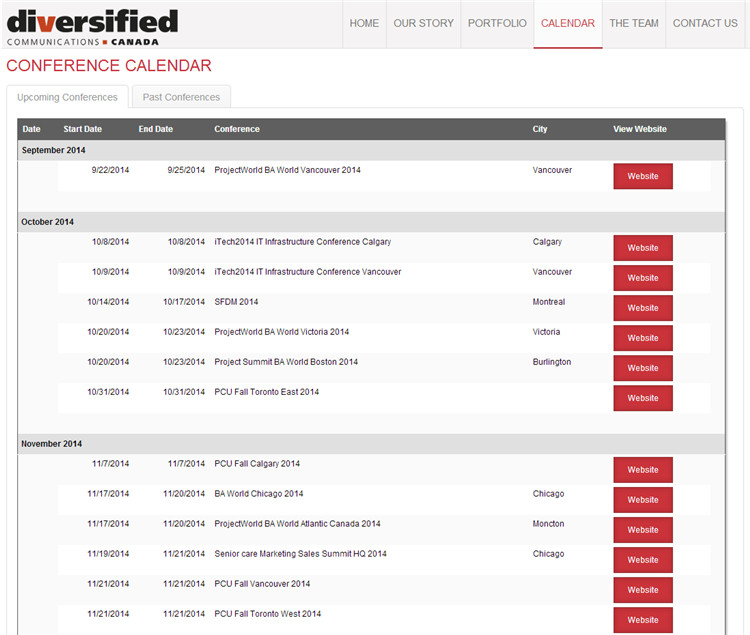Open Website for BA World Chicago 2014
This screenshot has height=635, width=750.
642,500
